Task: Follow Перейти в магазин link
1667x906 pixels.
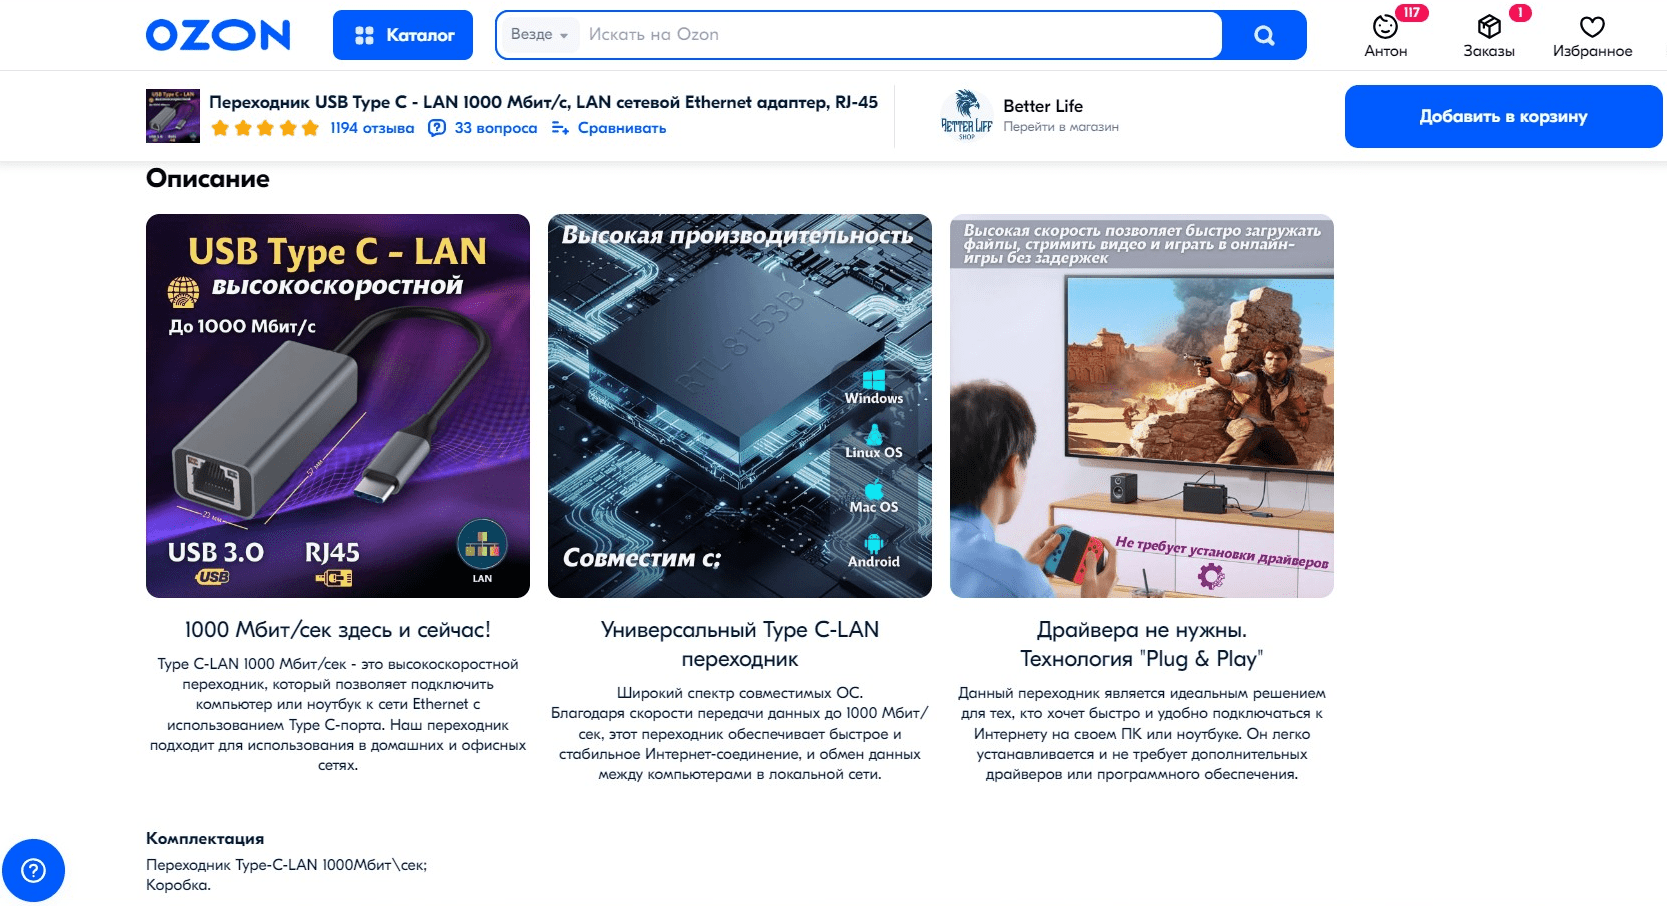Action: tap(1061, 127)
